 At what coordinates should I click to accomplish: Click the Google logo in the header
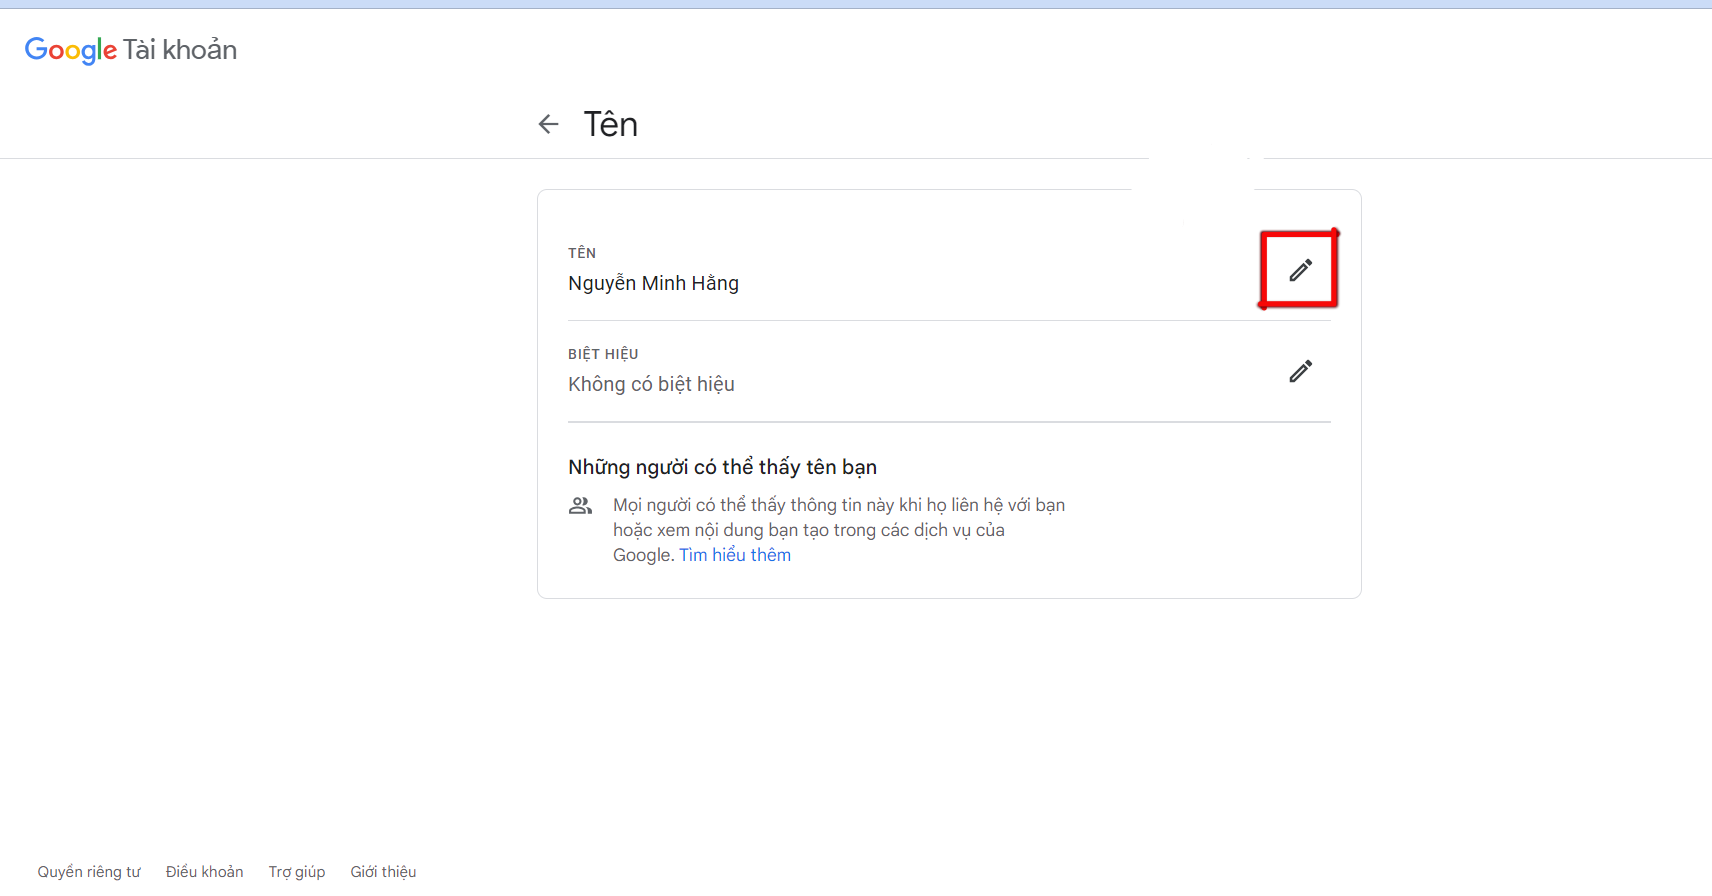click(x=70, y=50)
